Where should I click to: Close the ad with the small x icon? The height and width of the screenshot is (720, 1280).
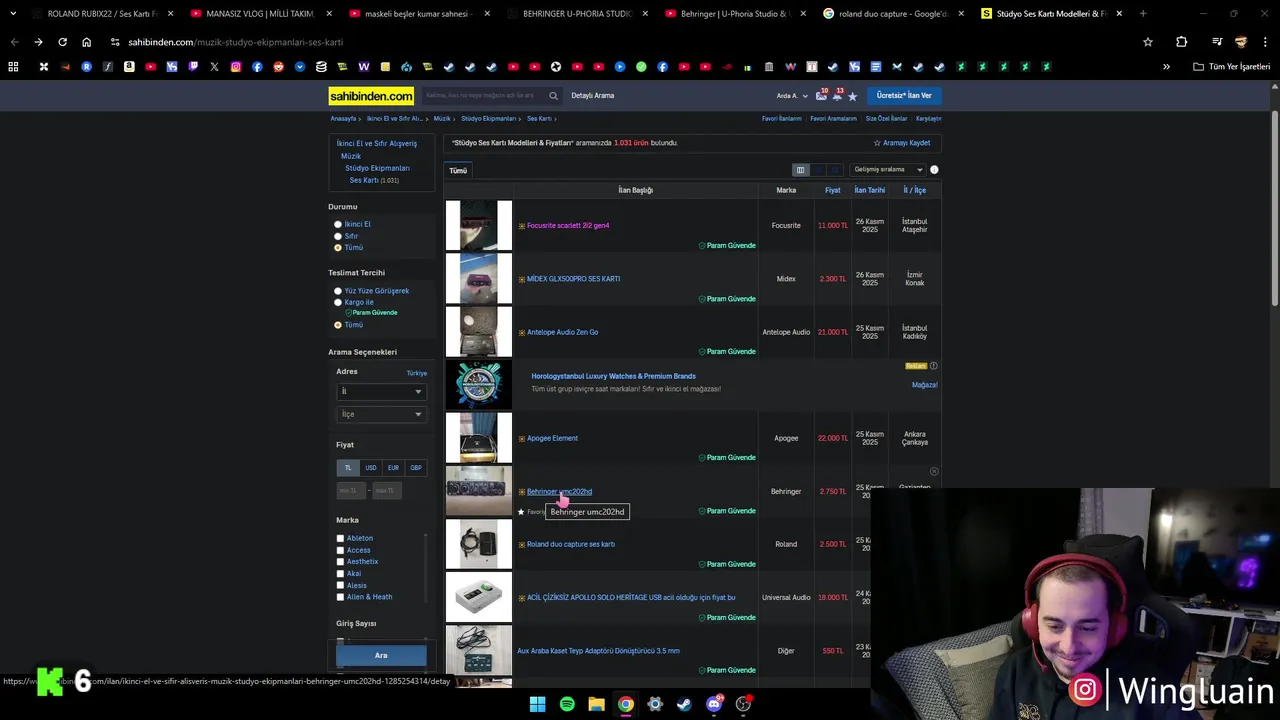click(x=934, y=471)
